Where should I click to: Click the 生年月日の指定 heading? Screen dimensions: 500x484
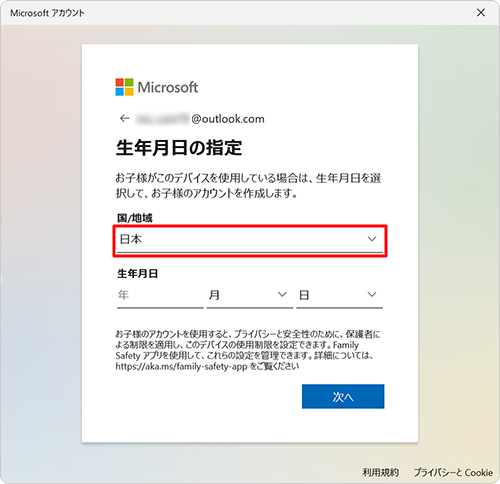(179, 148)
